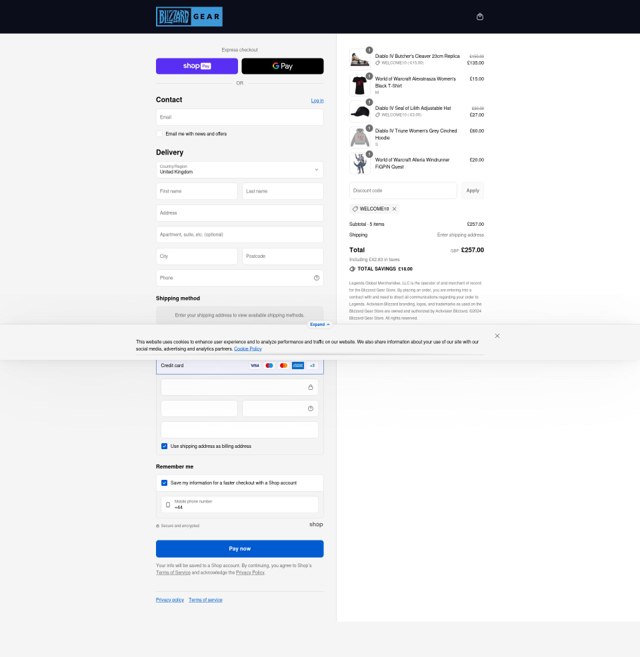Click the phone field help icon

tap(316, 278)
